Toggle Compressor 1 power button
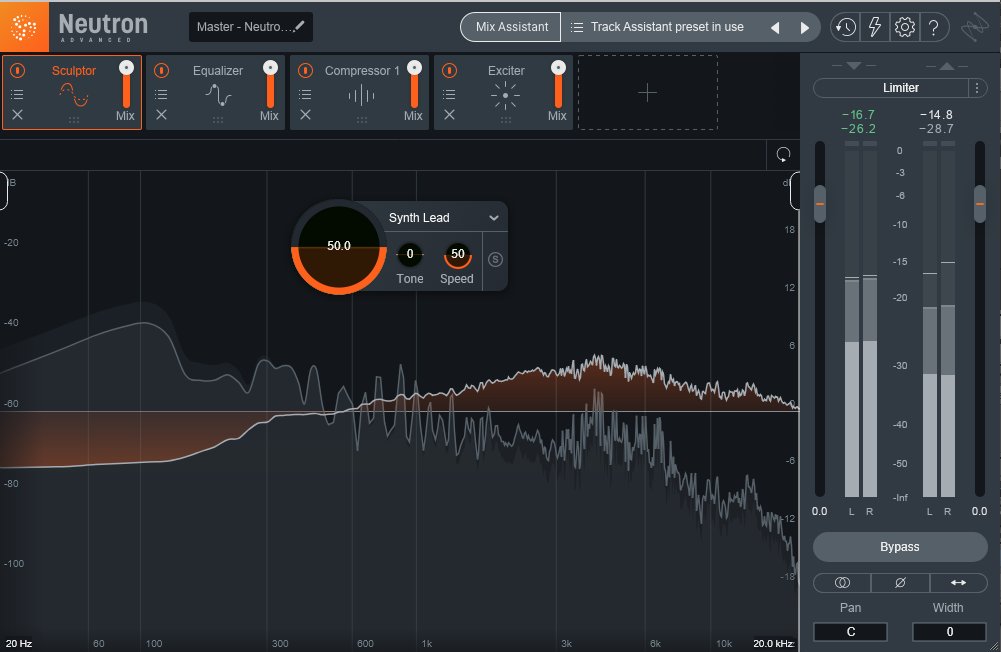1001x652 pixels. pos(305,70)
